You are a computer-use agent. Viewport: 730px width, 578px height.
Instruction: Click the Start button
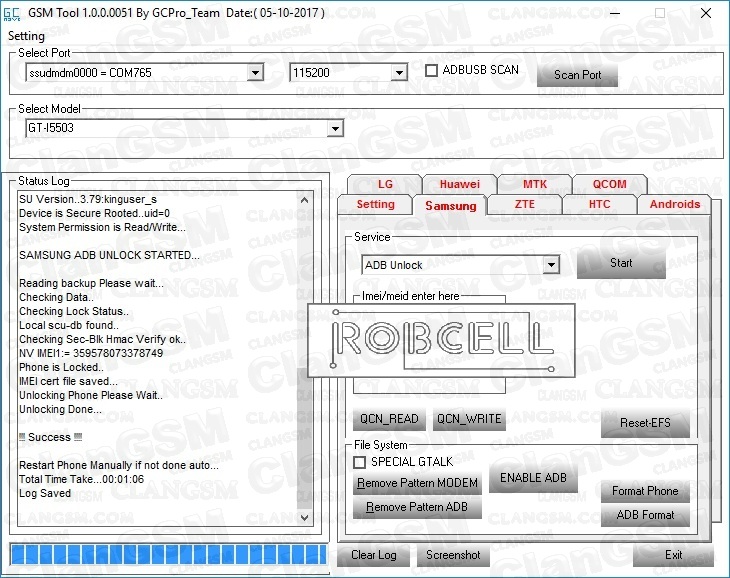coord(621,263)
